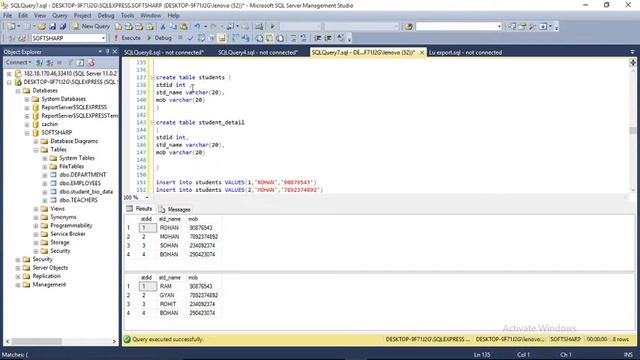Click the Execute query button

coord(127,38)
